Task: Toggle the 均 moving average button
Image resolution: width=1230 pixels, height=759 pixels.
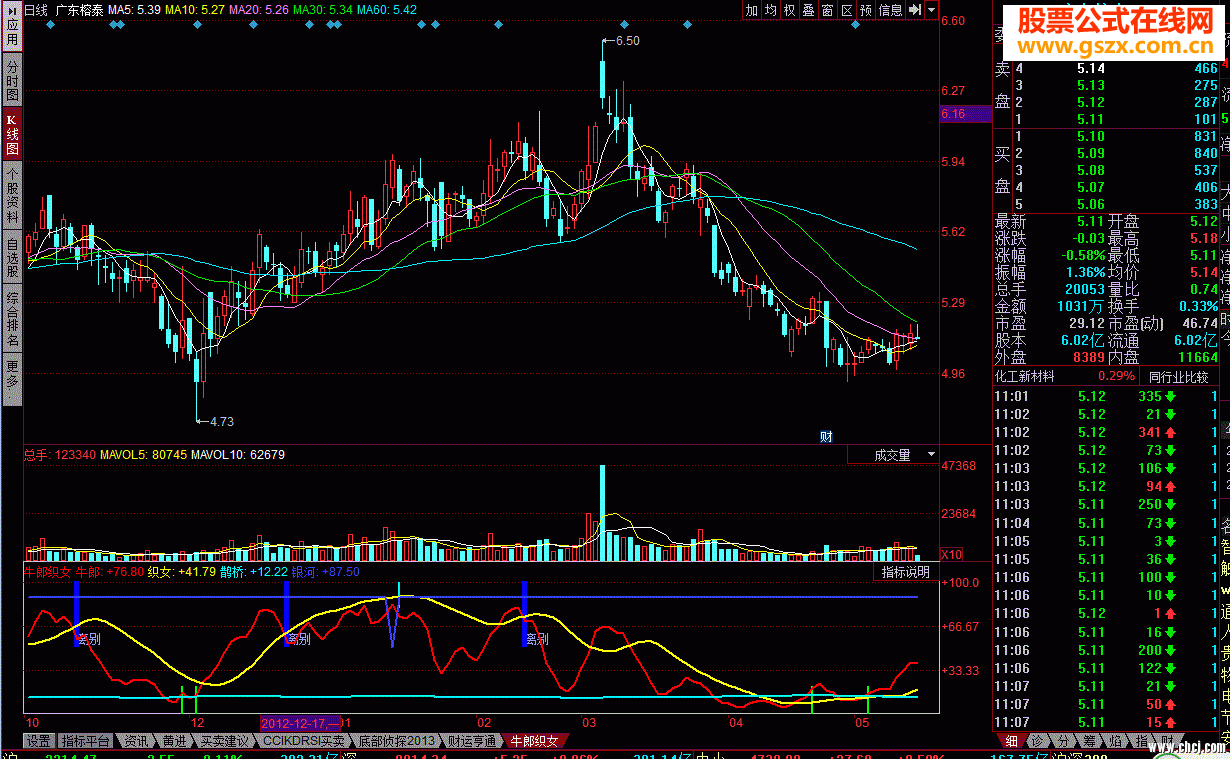Action: pos(770,10)
